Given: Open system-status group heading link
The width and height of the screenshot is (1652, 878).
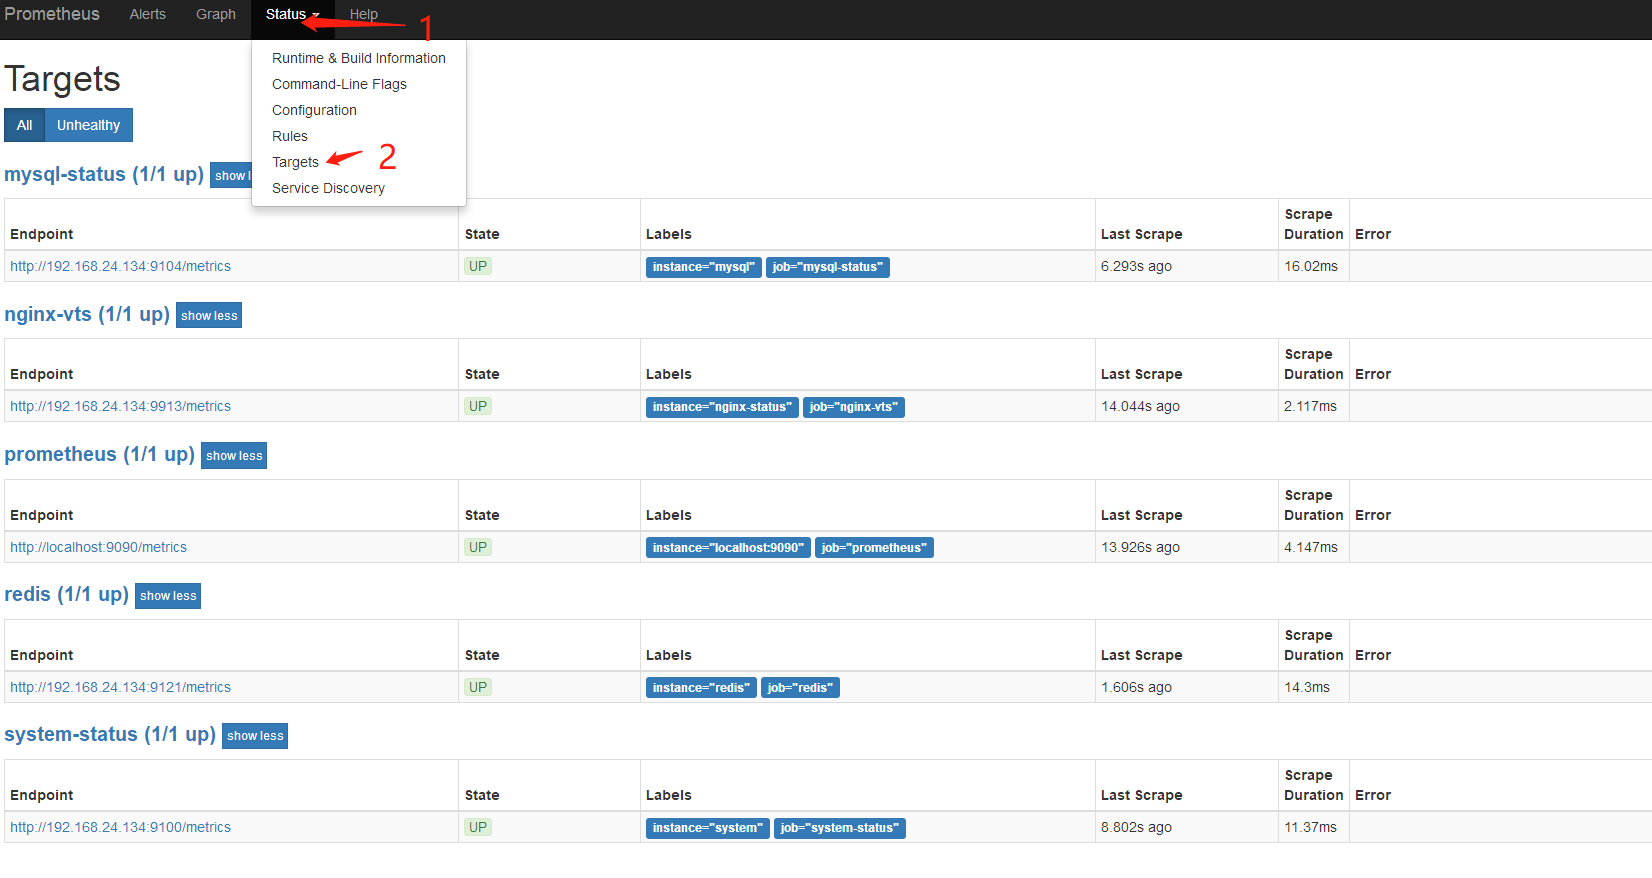Looking at the screenshot, I should tap(110, 734).
